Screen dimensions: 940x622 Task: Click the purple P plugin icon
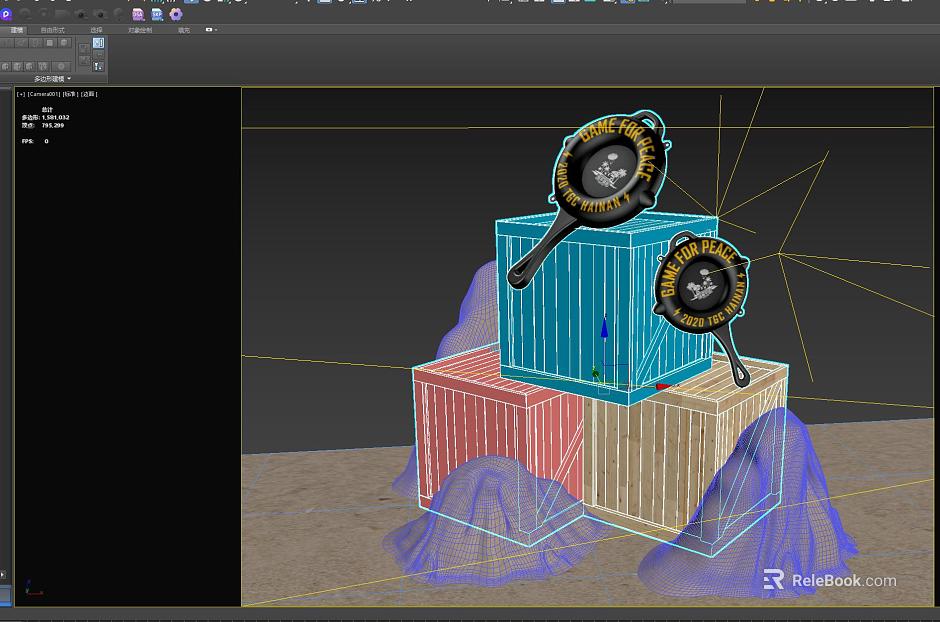coord(6,13)
